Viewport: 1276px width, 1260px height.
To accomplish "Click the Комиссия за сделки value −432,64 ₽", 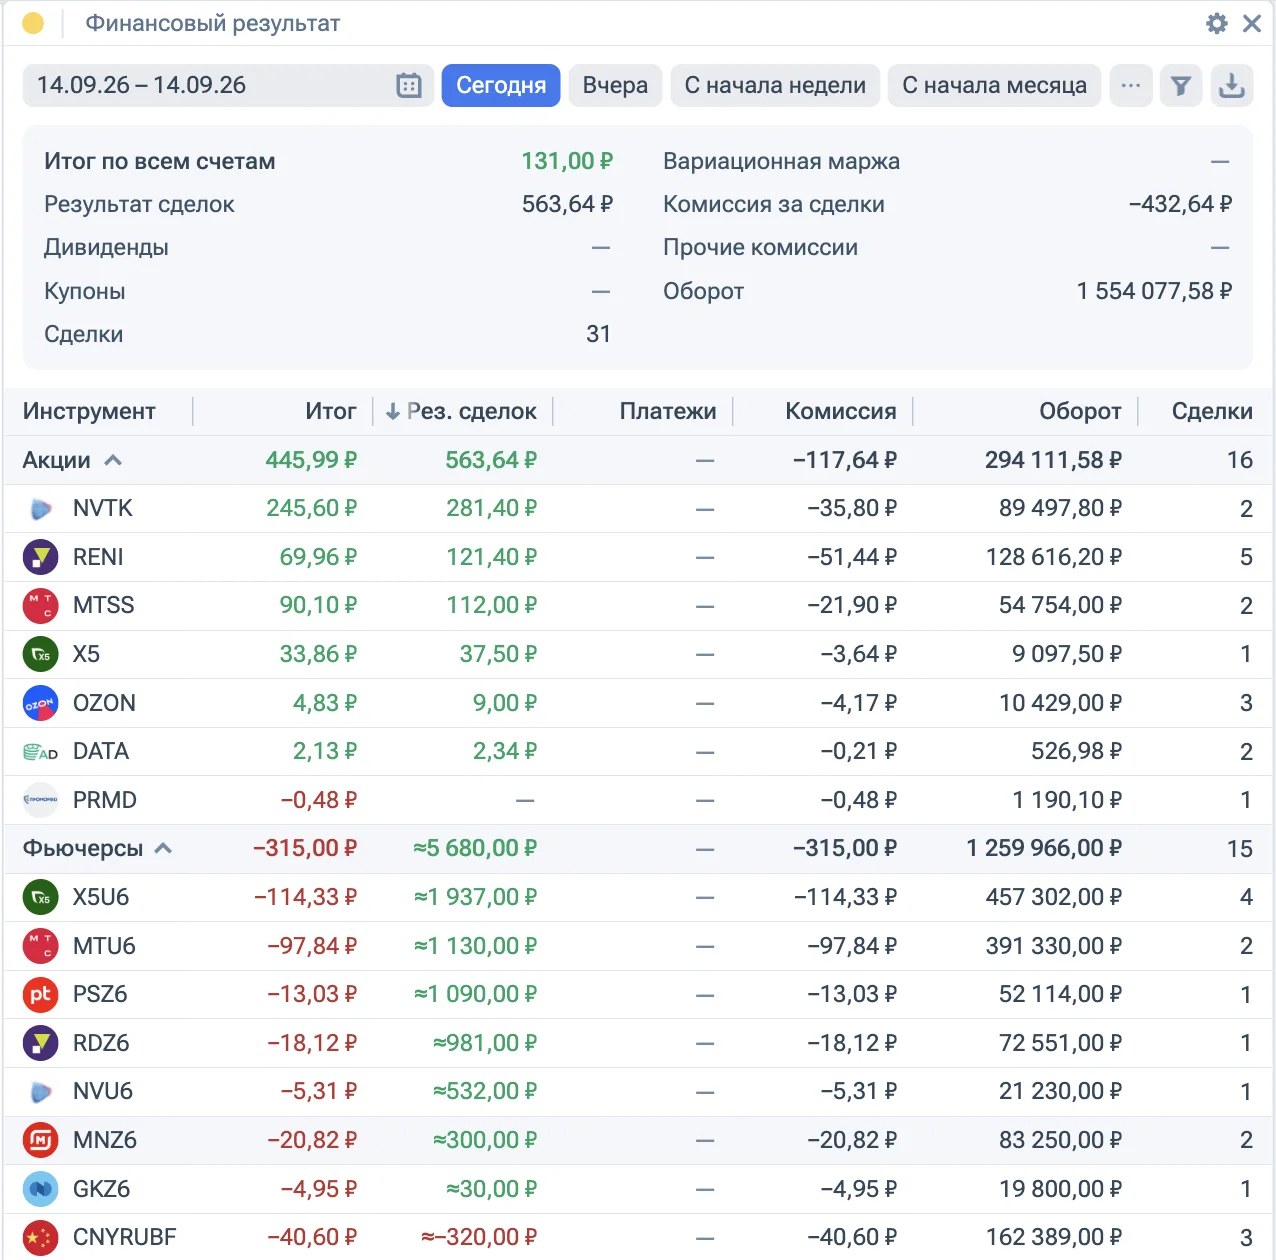I will [1180, 204].
